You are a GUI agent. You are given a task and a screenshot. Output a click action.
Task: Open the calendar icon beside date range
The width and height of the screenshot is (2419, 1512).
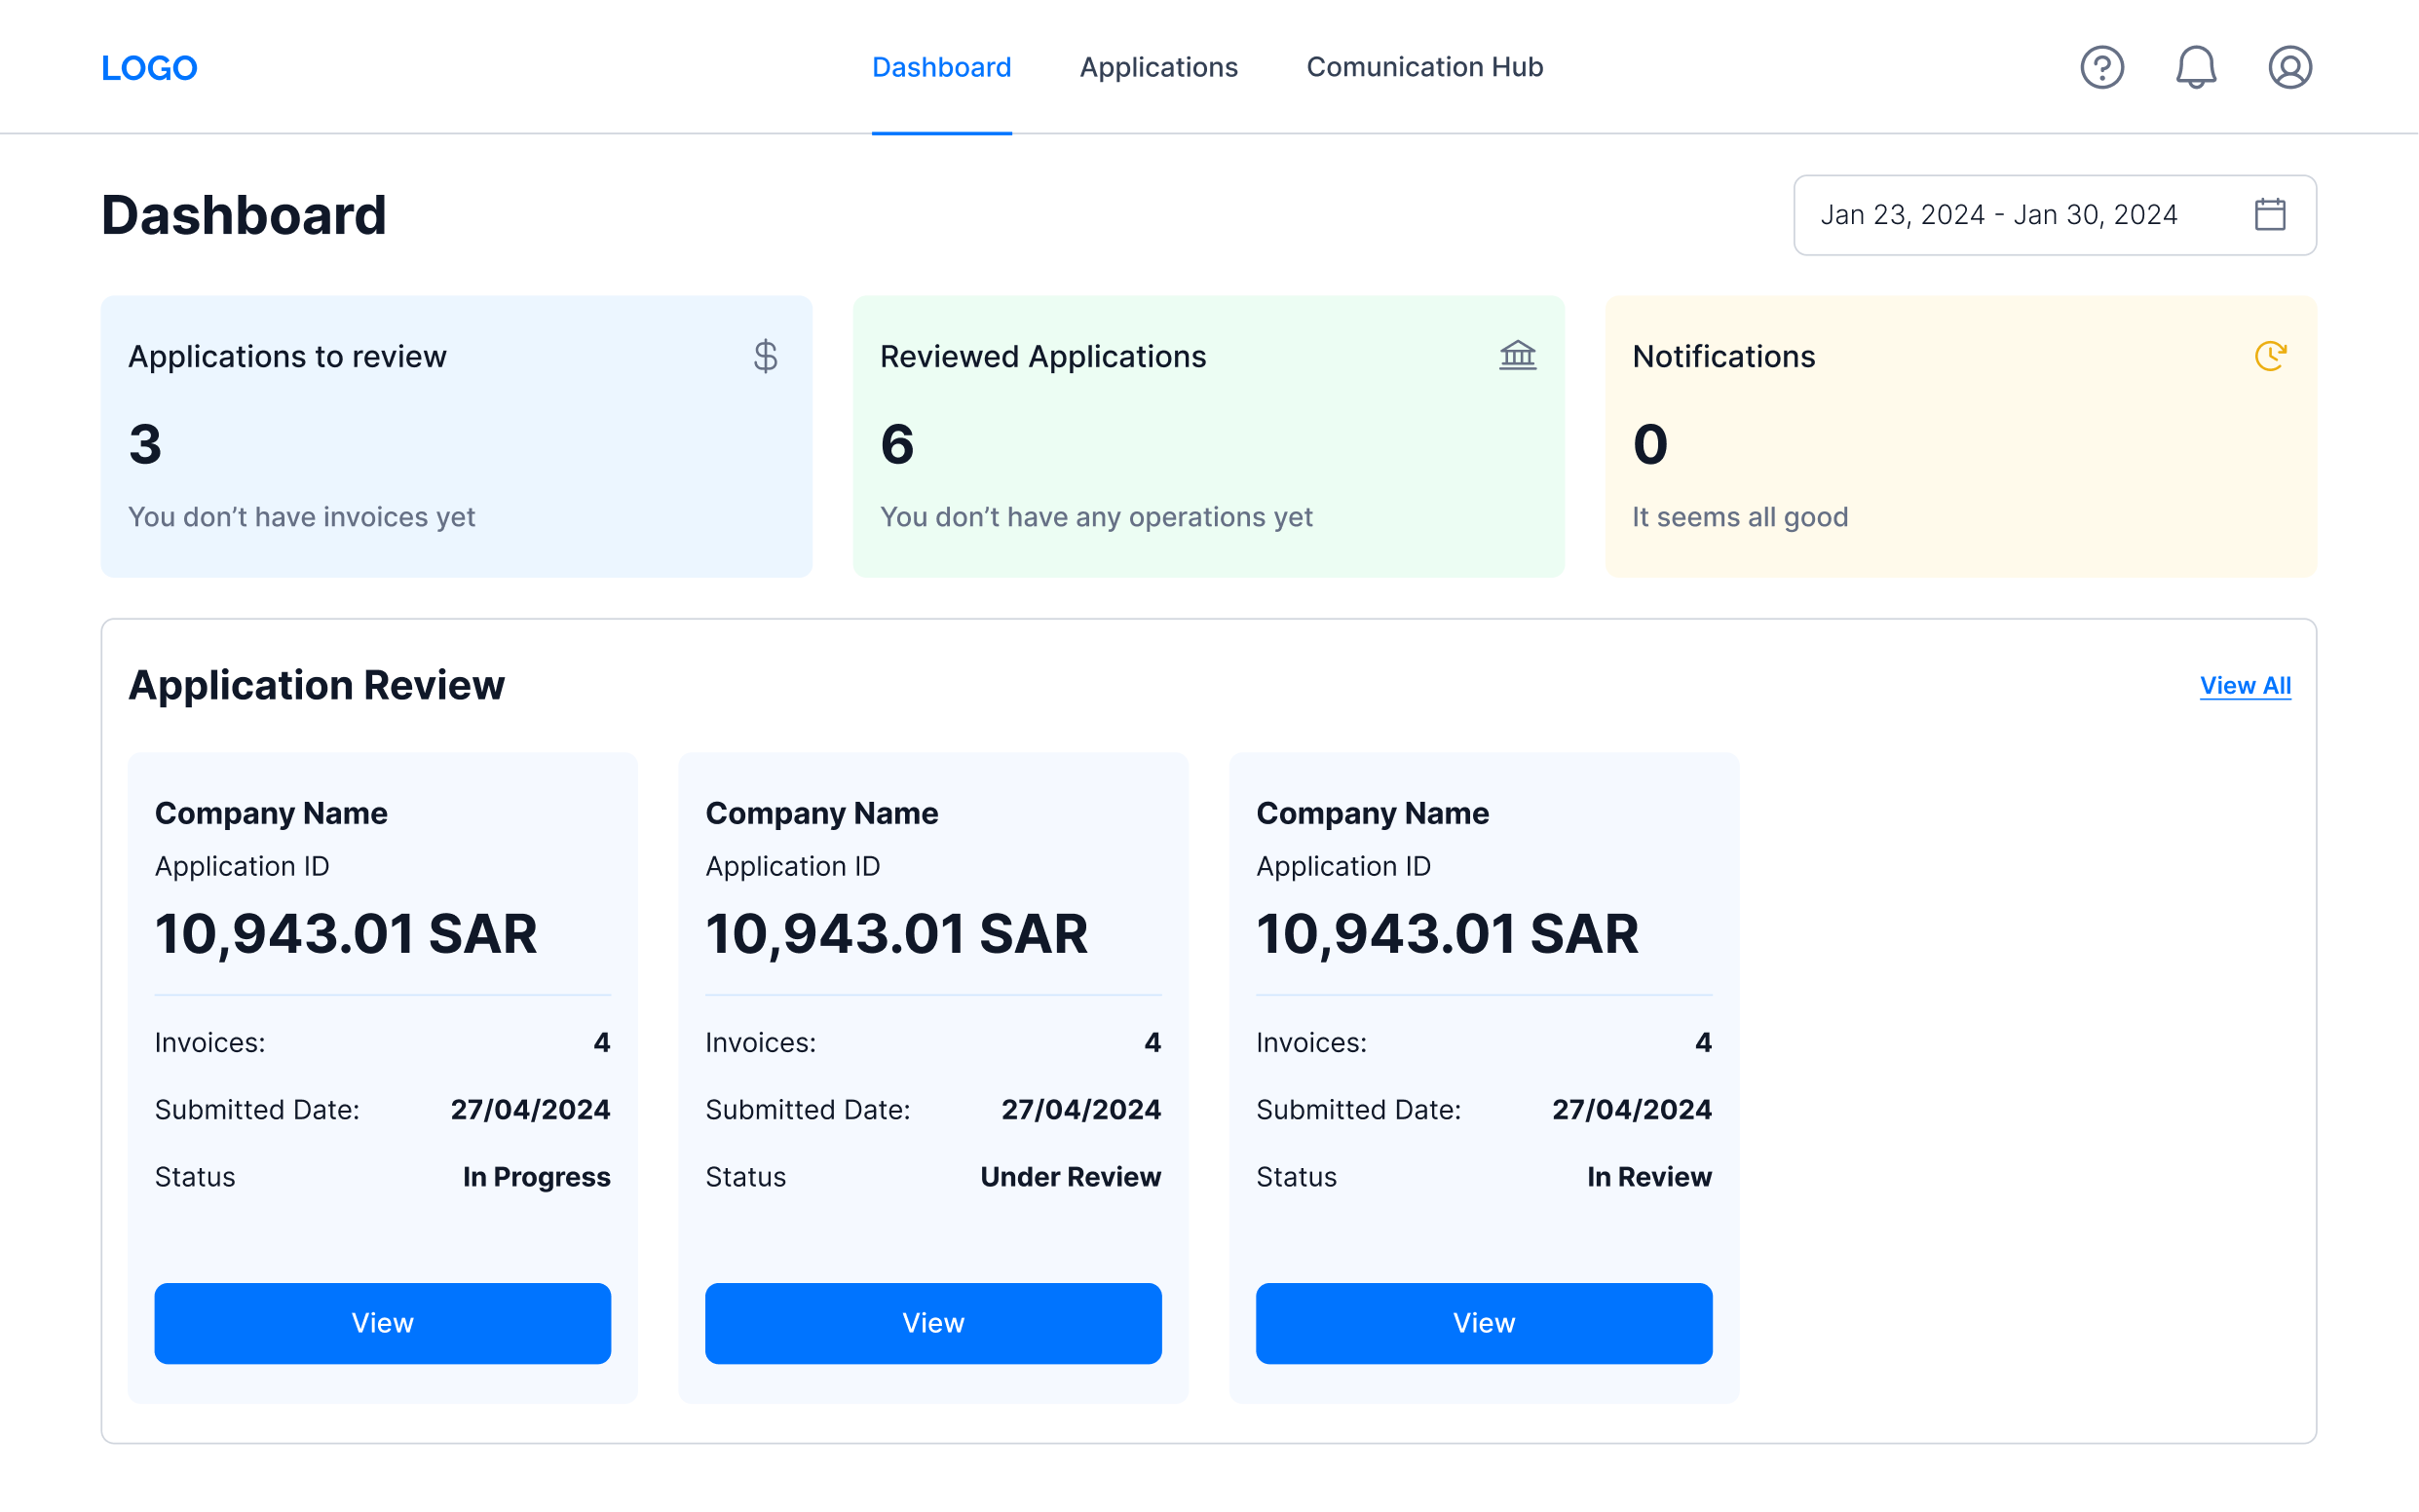point(2270,214)
